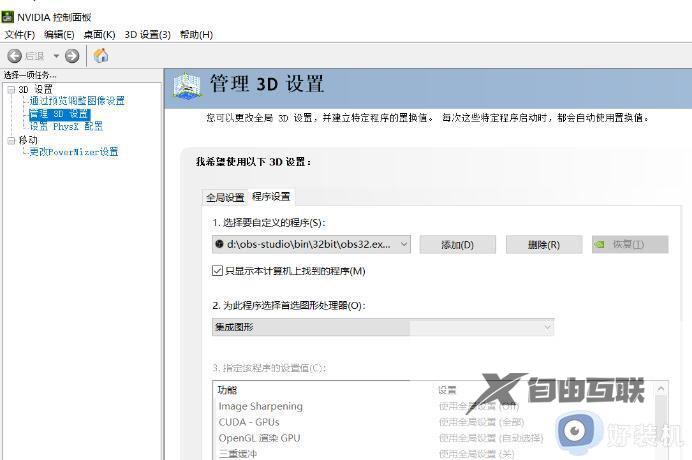
Task: Click the 添加(D) button
Action: click(x=457, y=244)
